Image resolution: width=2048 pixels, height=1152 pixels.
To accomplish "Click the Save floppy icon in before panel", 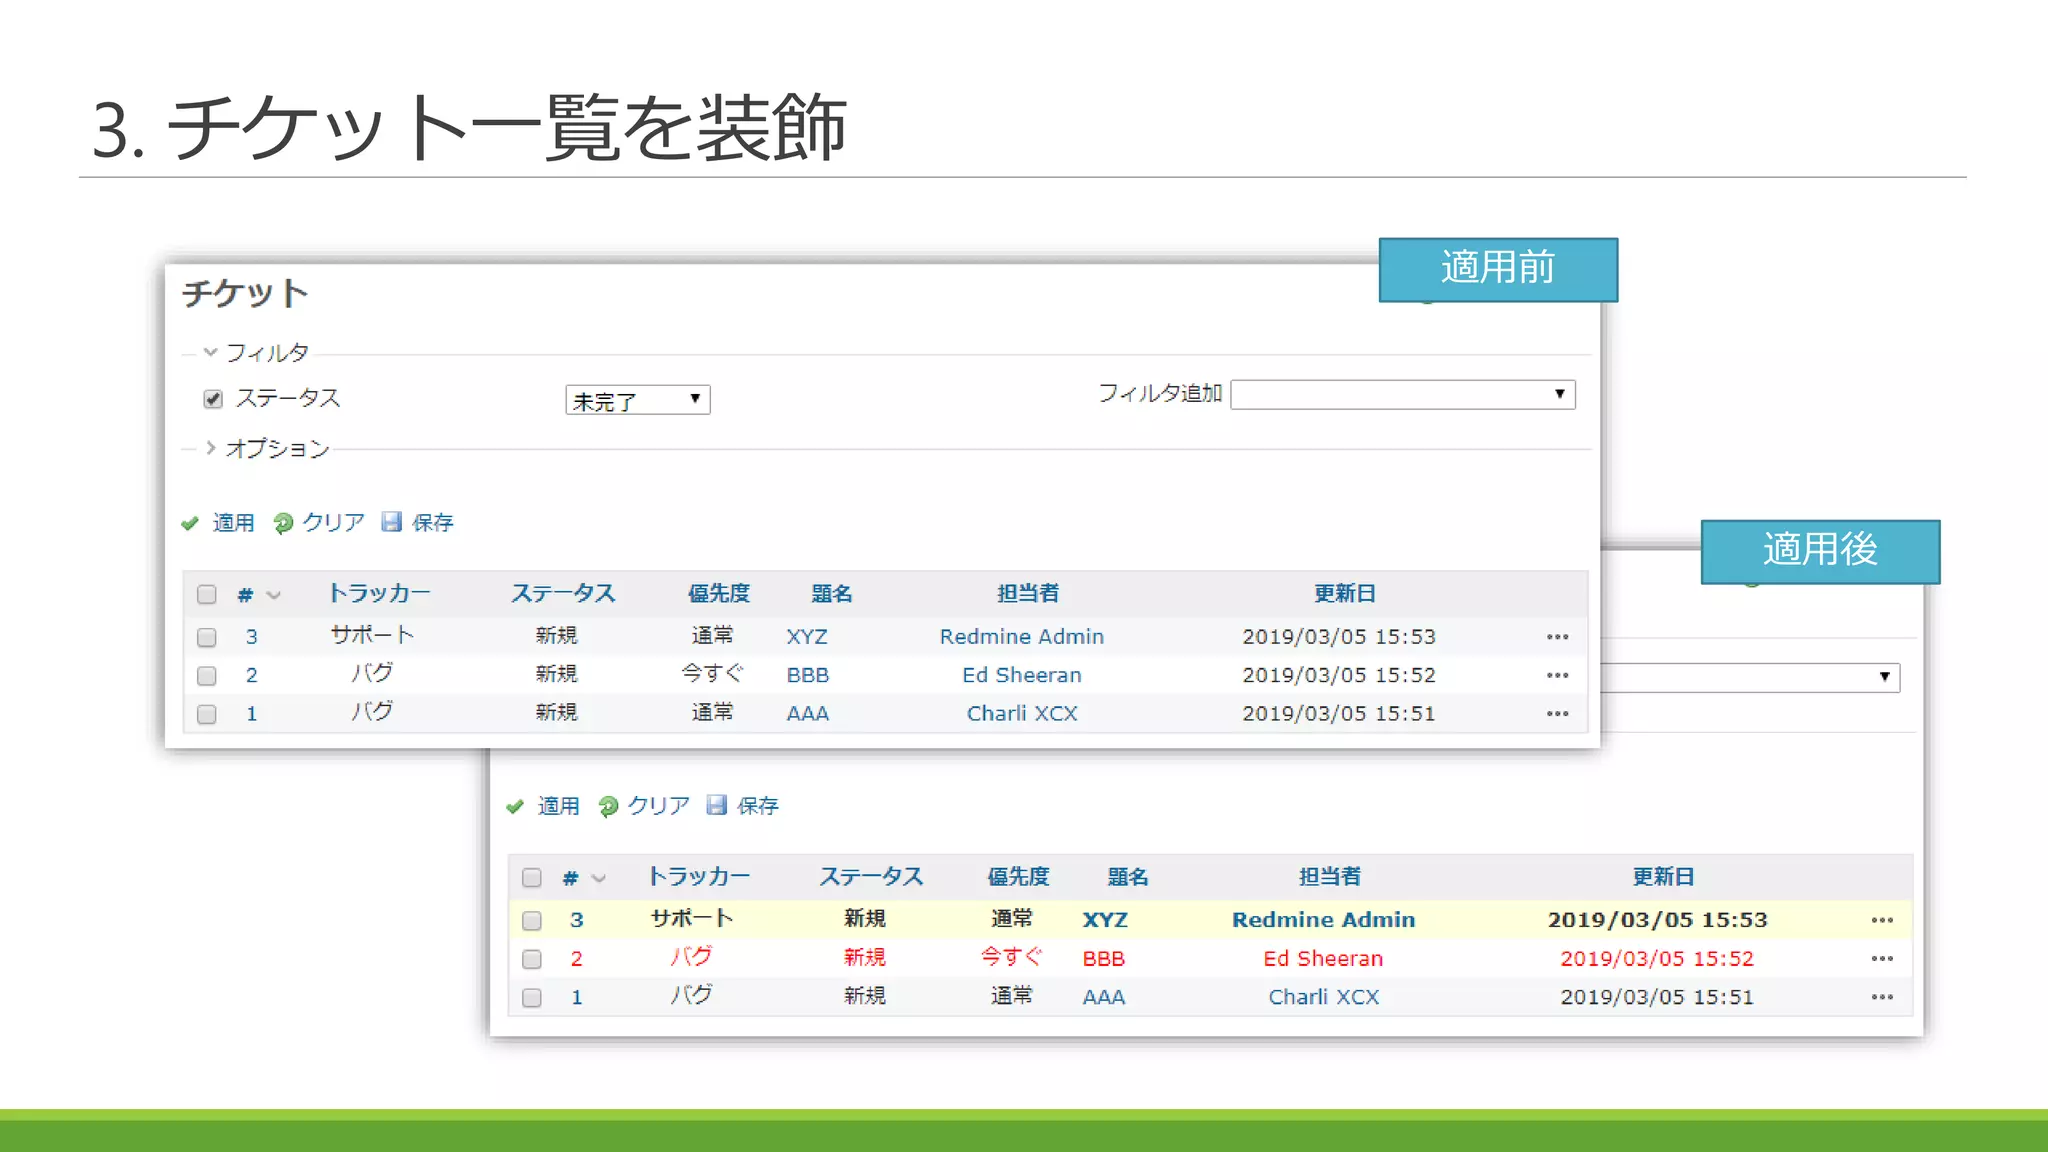I will click(391, 522).
